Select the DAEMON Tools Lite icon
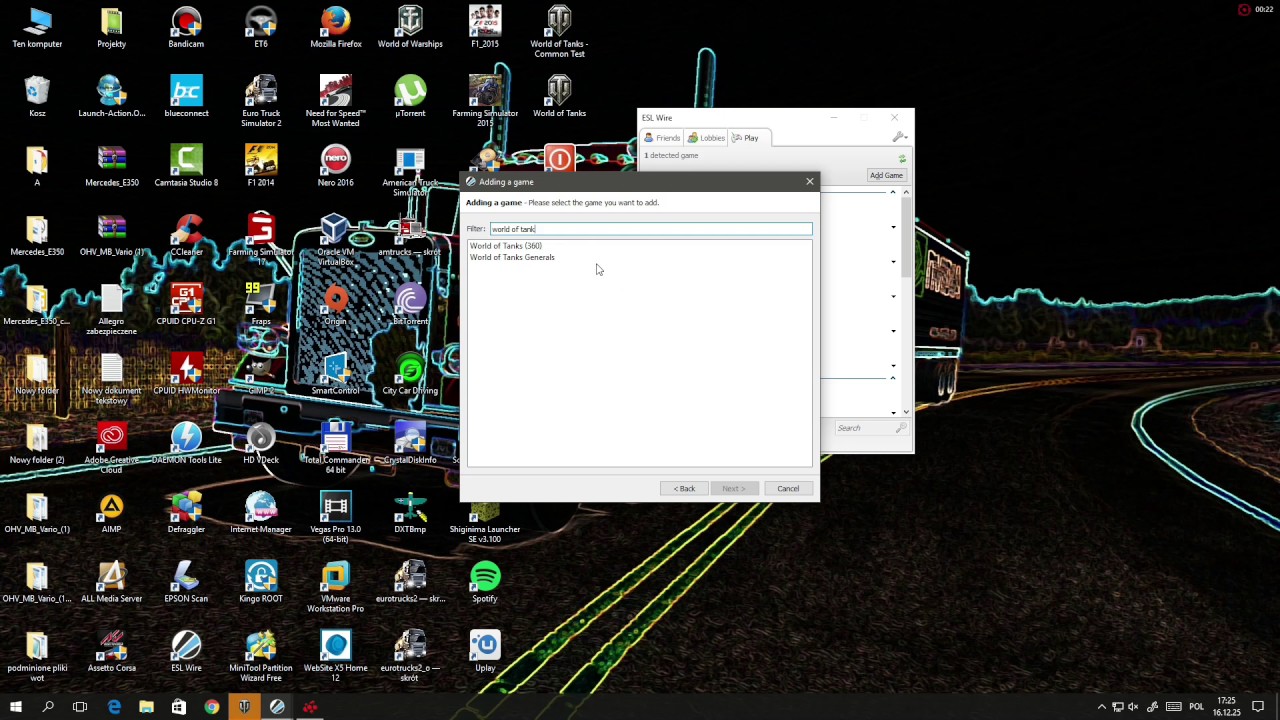This screenshot has height=720, width=1280. [186, 443]
